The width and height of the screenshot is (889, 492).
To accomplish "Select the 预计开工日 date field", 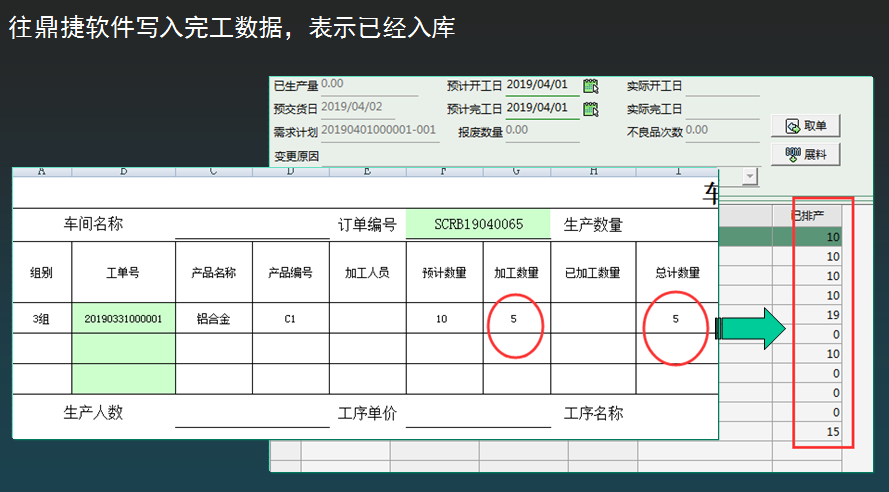I will [543, 85].
